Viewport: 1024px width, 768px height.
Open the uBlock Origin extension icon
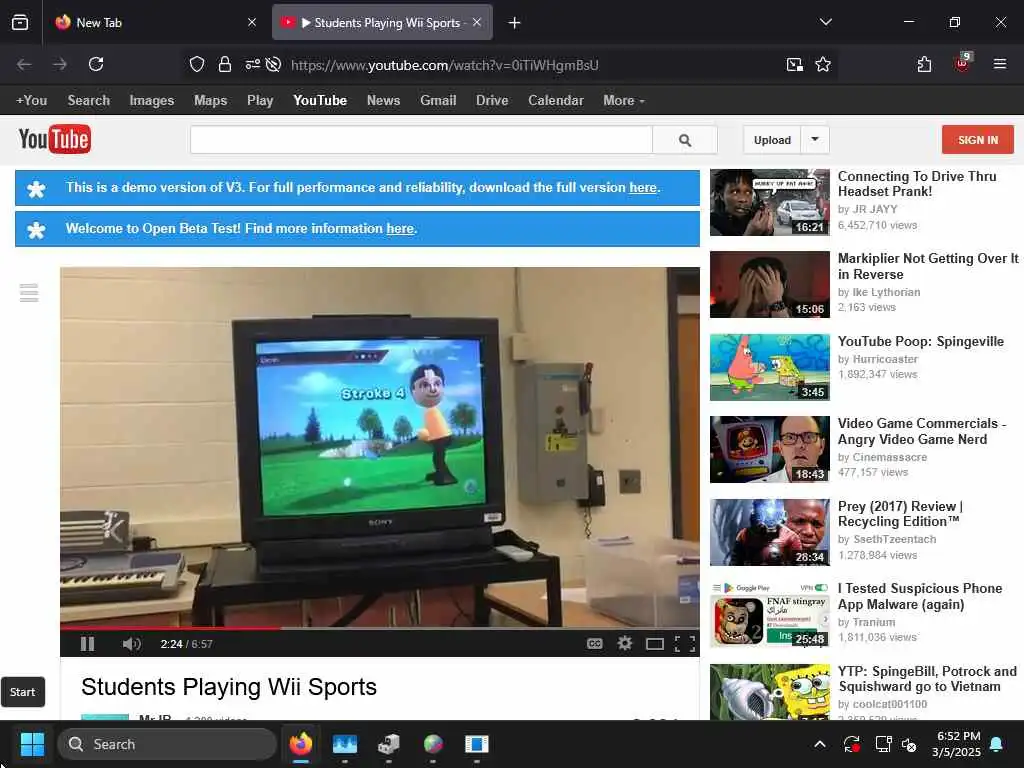(962, 63)
